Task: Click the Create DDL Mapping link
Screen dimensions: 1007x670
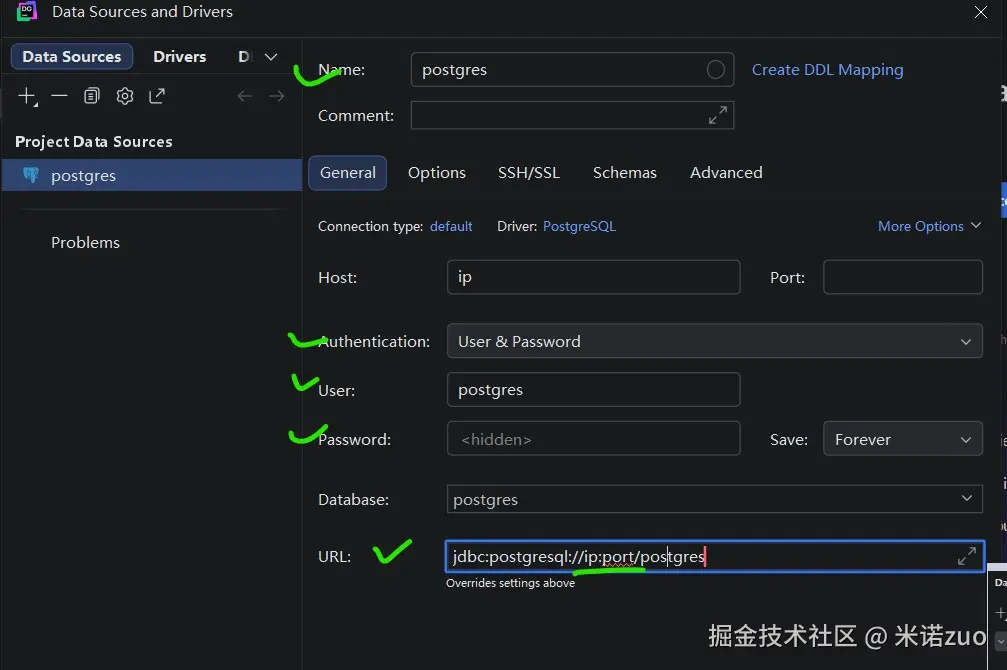Action: pos(827,69)
